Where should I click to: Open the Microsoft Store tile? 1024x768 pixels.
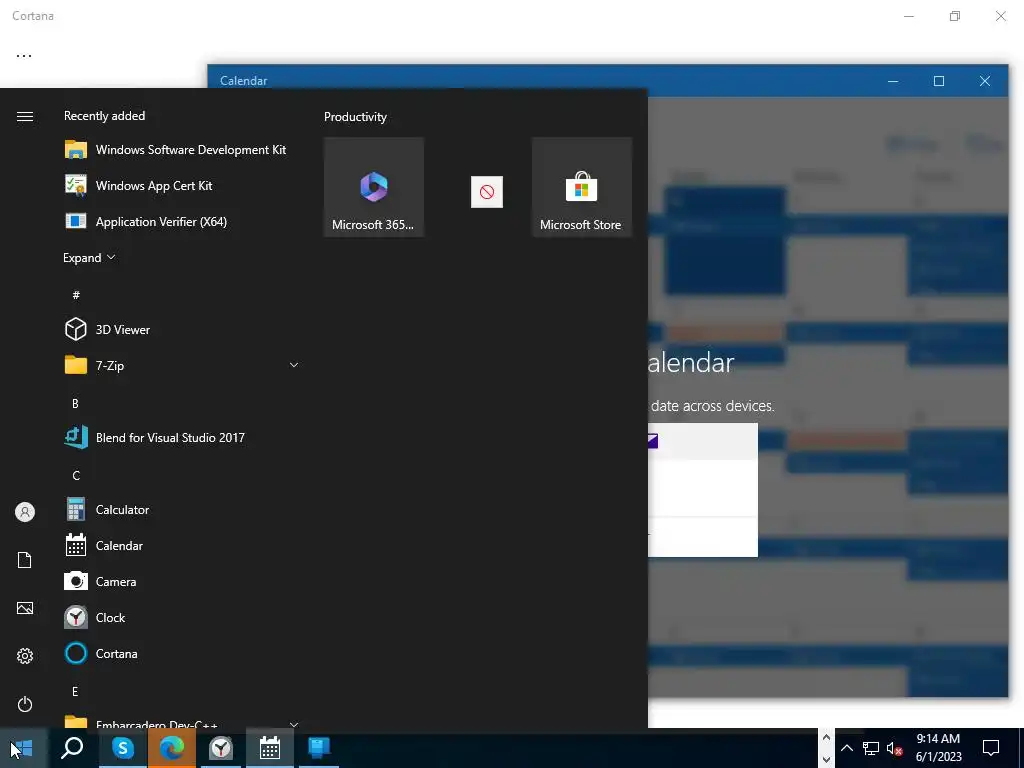[x=581, y=187]
